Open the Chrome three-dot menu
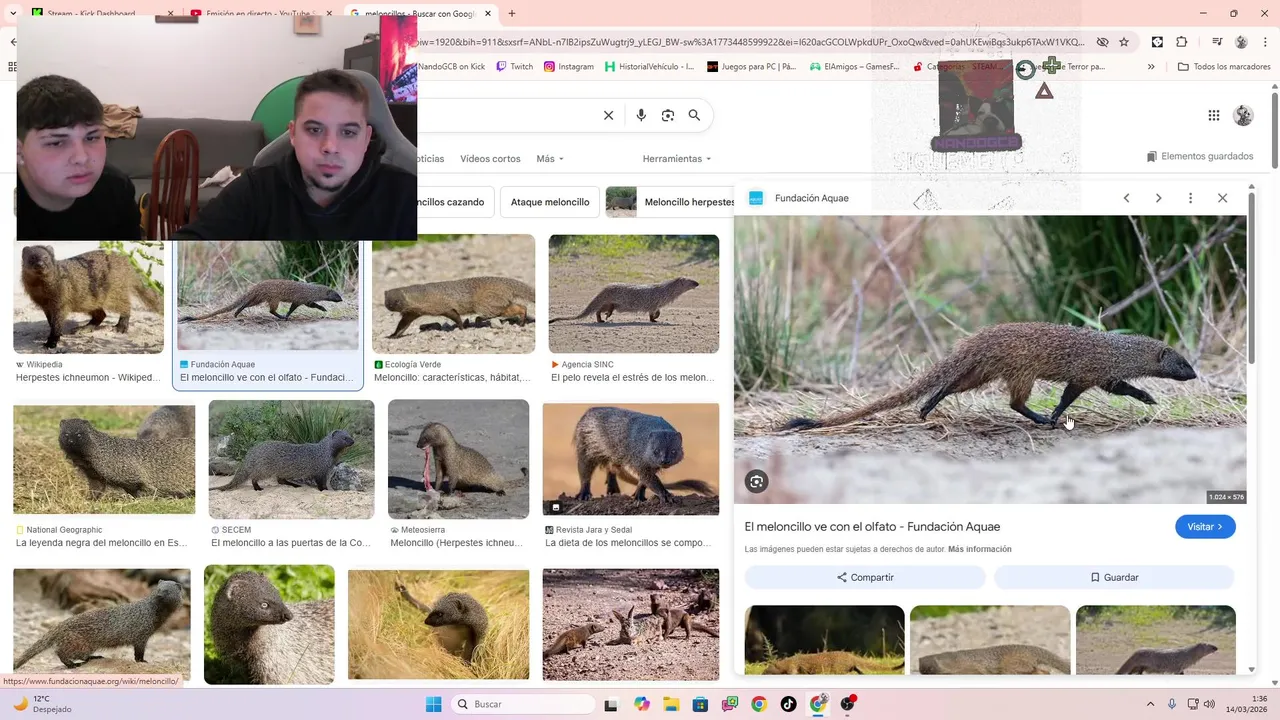1280x720 pixels. pyautogui.click(x=1265, y=42)
